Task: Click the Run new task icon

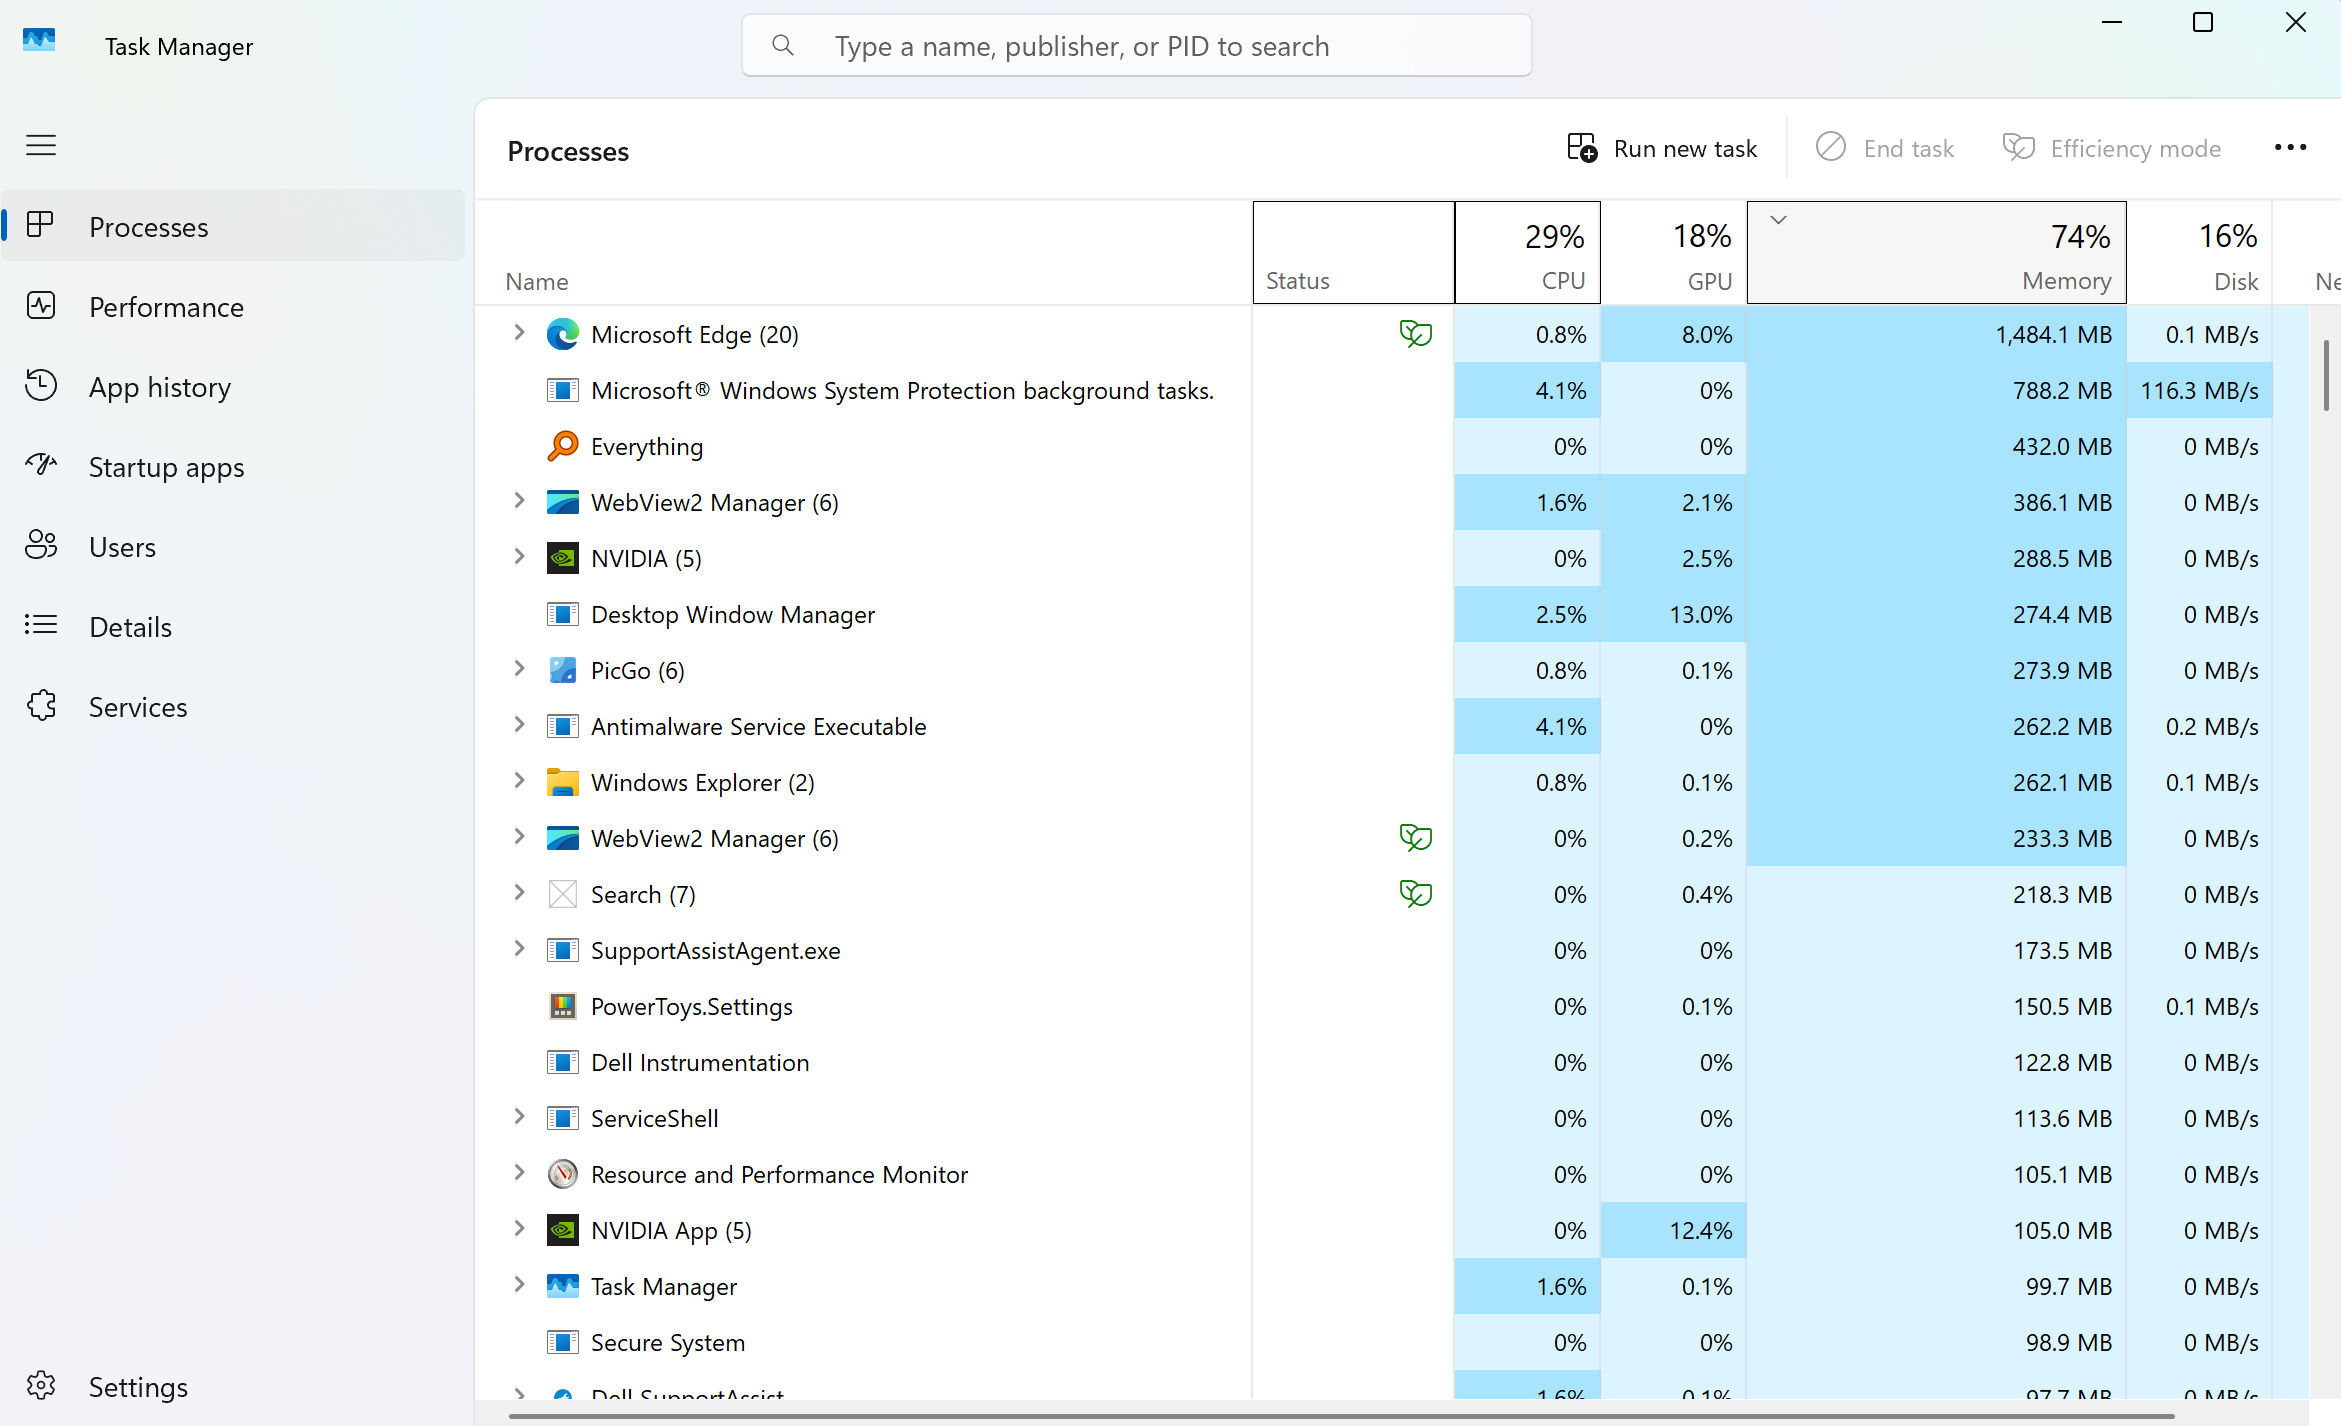Action: click(1582, 148)
